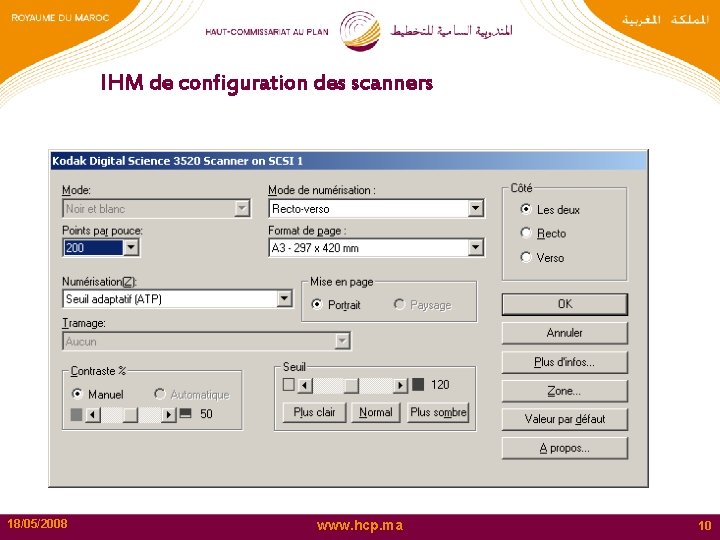The width and height of the screenshot is (720, 540).
Task: Select the Recto side option
Action: [526, 233]
